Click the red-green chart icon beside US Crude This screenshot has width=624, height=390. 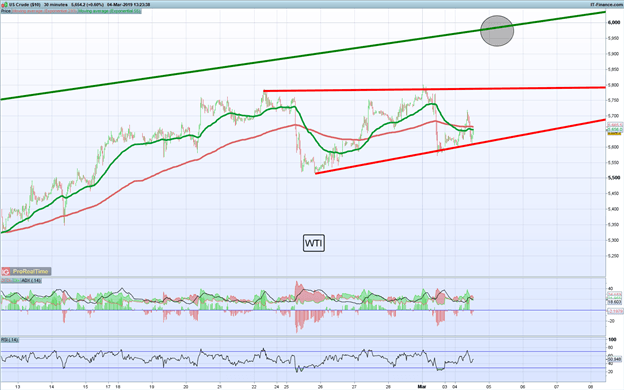tap(4, 4)
